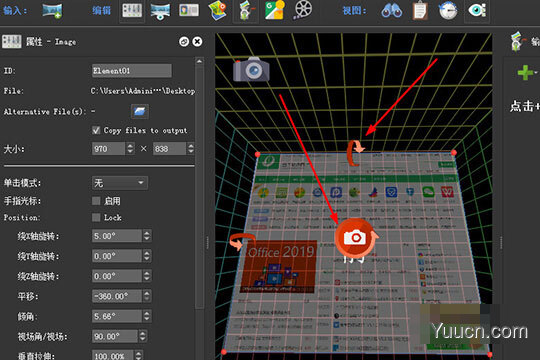Click the add input panorama icon

click(x=52, y=11)
